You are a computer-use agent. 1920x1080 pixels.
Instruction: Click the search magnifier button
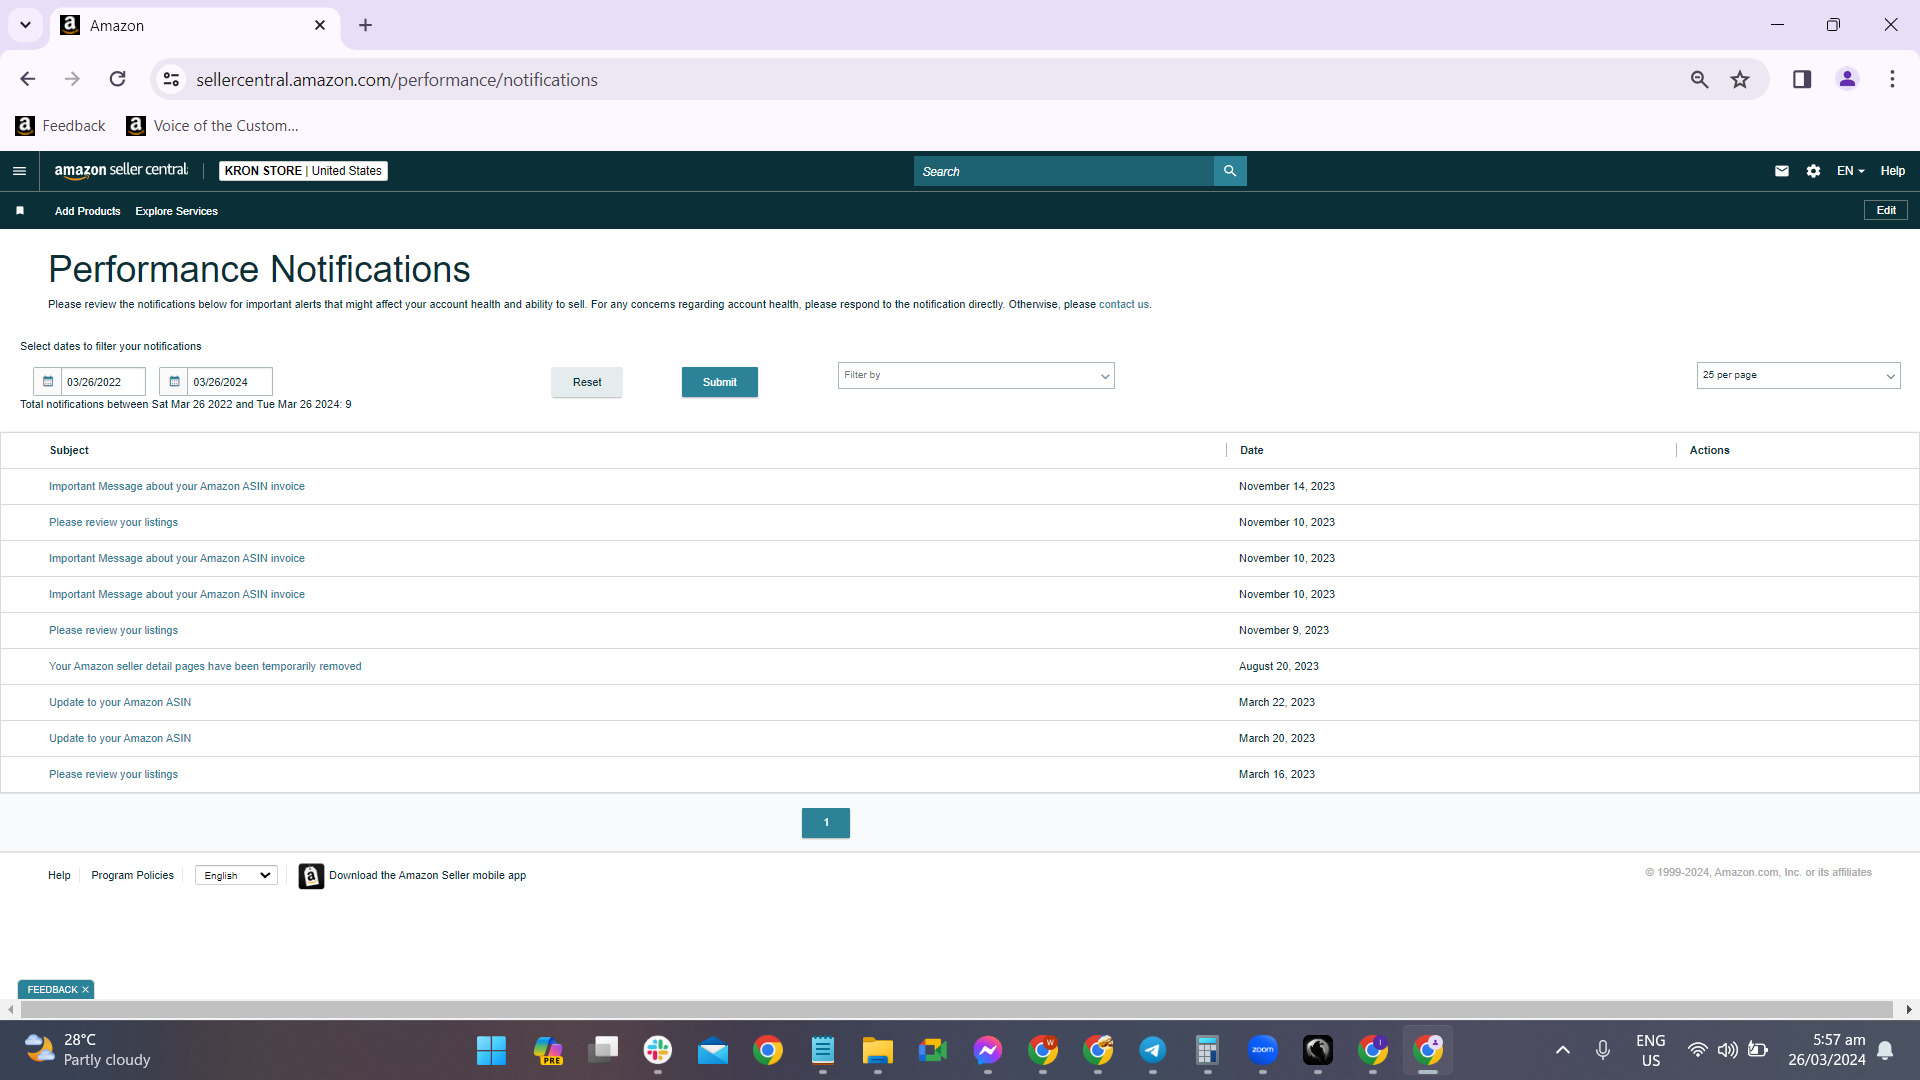pyautogui.click(x=1230, y=171)
